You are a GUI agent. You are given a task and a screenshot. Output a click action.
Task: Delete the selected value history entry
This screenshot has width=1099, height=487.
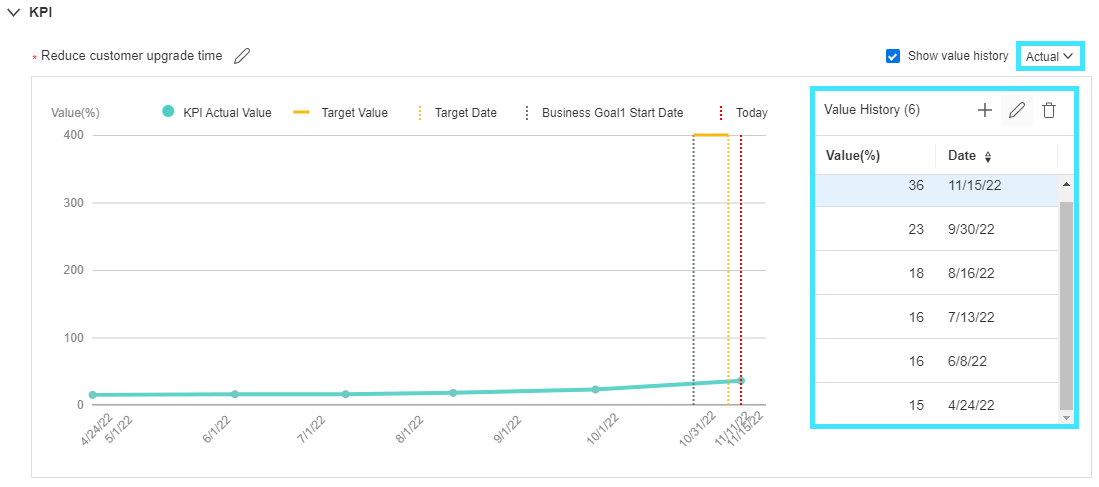[1048, 110]
